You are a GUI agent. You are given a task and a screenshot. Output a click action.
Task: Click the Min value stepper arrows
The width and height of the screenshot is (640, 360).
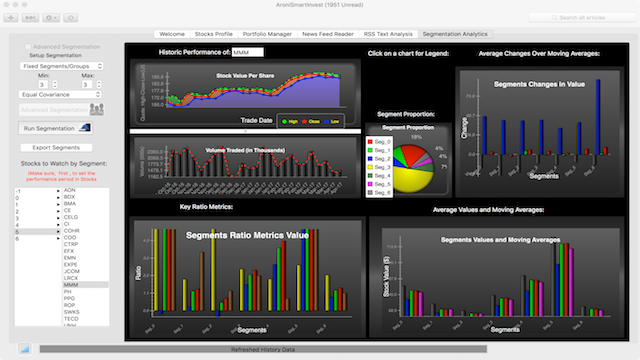55,84
